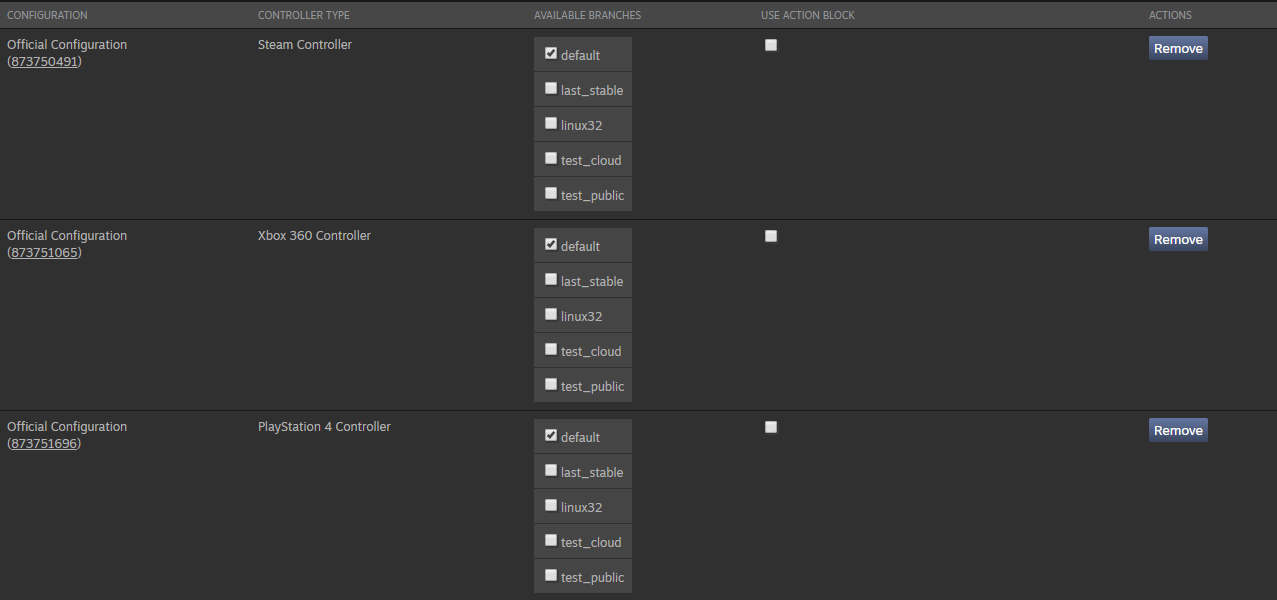Viewport: 1277px width, 600px height.
Task: Check linux32 branch for Steam Controller
Action: click(x=551, y=124)
